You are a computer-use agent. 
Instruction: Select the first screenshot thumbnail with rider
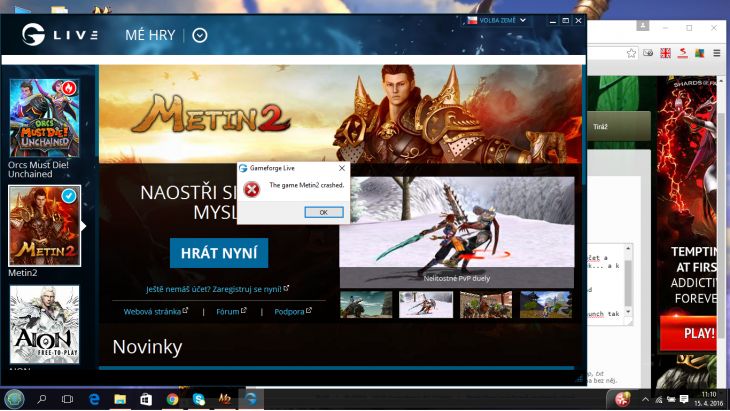[x=366, y=304]
